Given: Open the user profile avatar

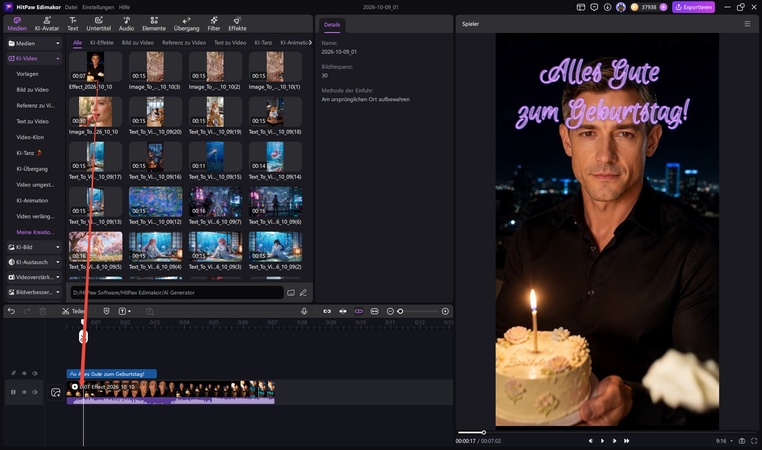Looking at the screenshot, I should 621,7.
